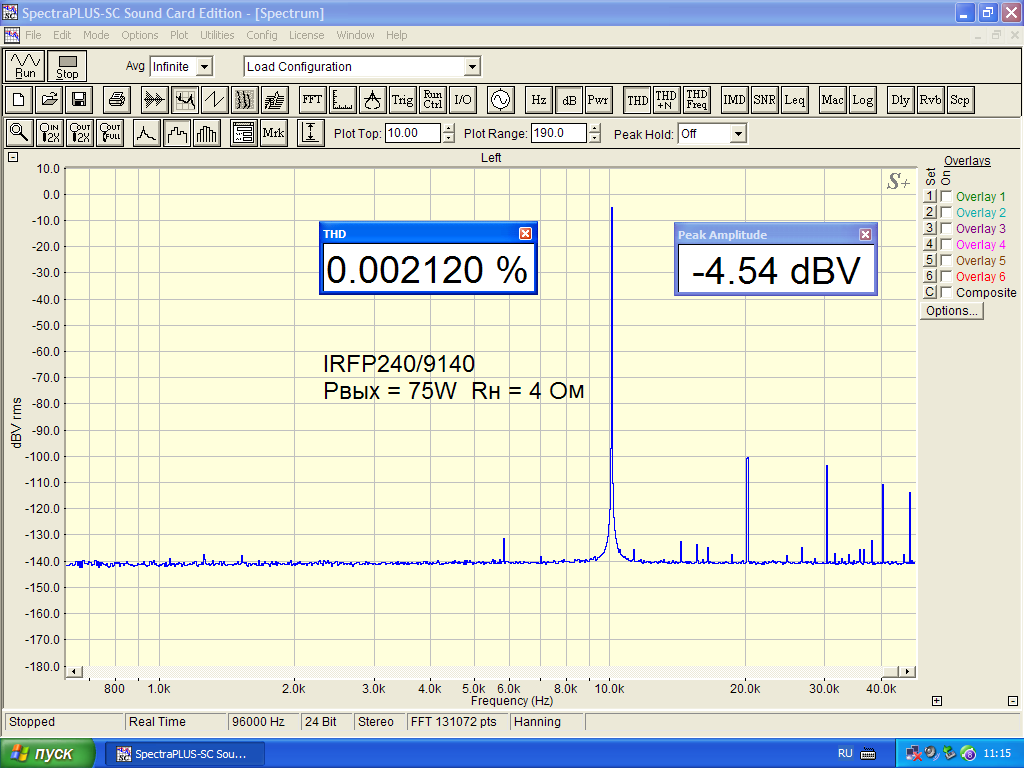Enable the Overlay 6 checkbox
This screenshot has width=1024, height=768.
pos(946,276)
